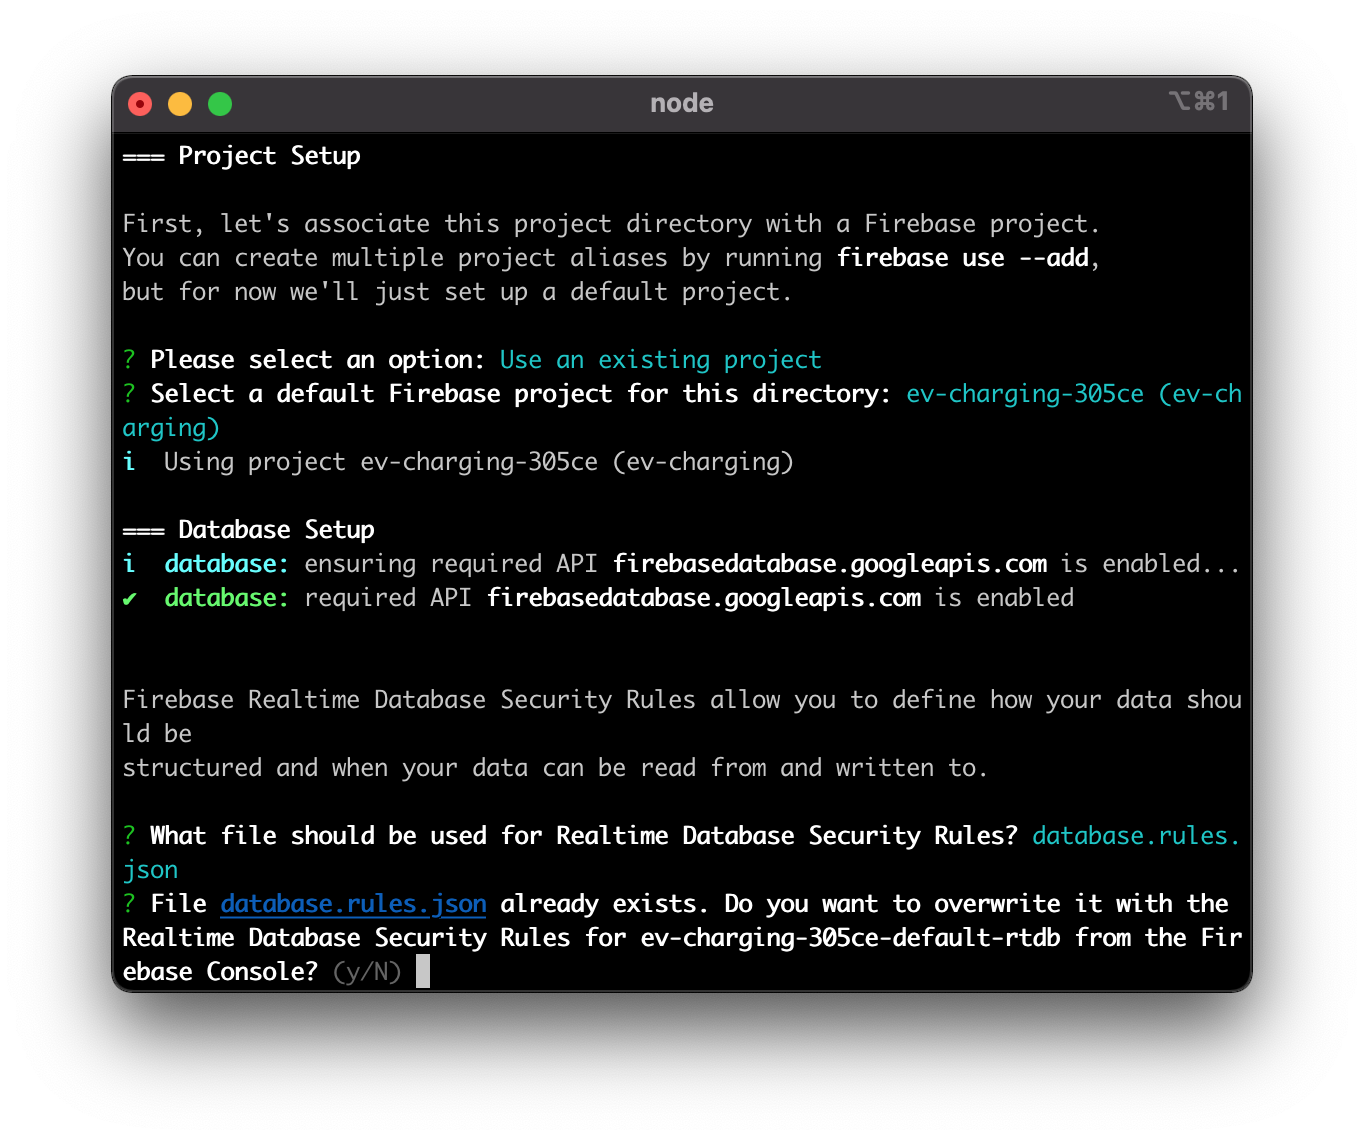Click the '=== Project Setup' heading
The height and width of the screenshot is (1140, 1364).
(241, 156)
